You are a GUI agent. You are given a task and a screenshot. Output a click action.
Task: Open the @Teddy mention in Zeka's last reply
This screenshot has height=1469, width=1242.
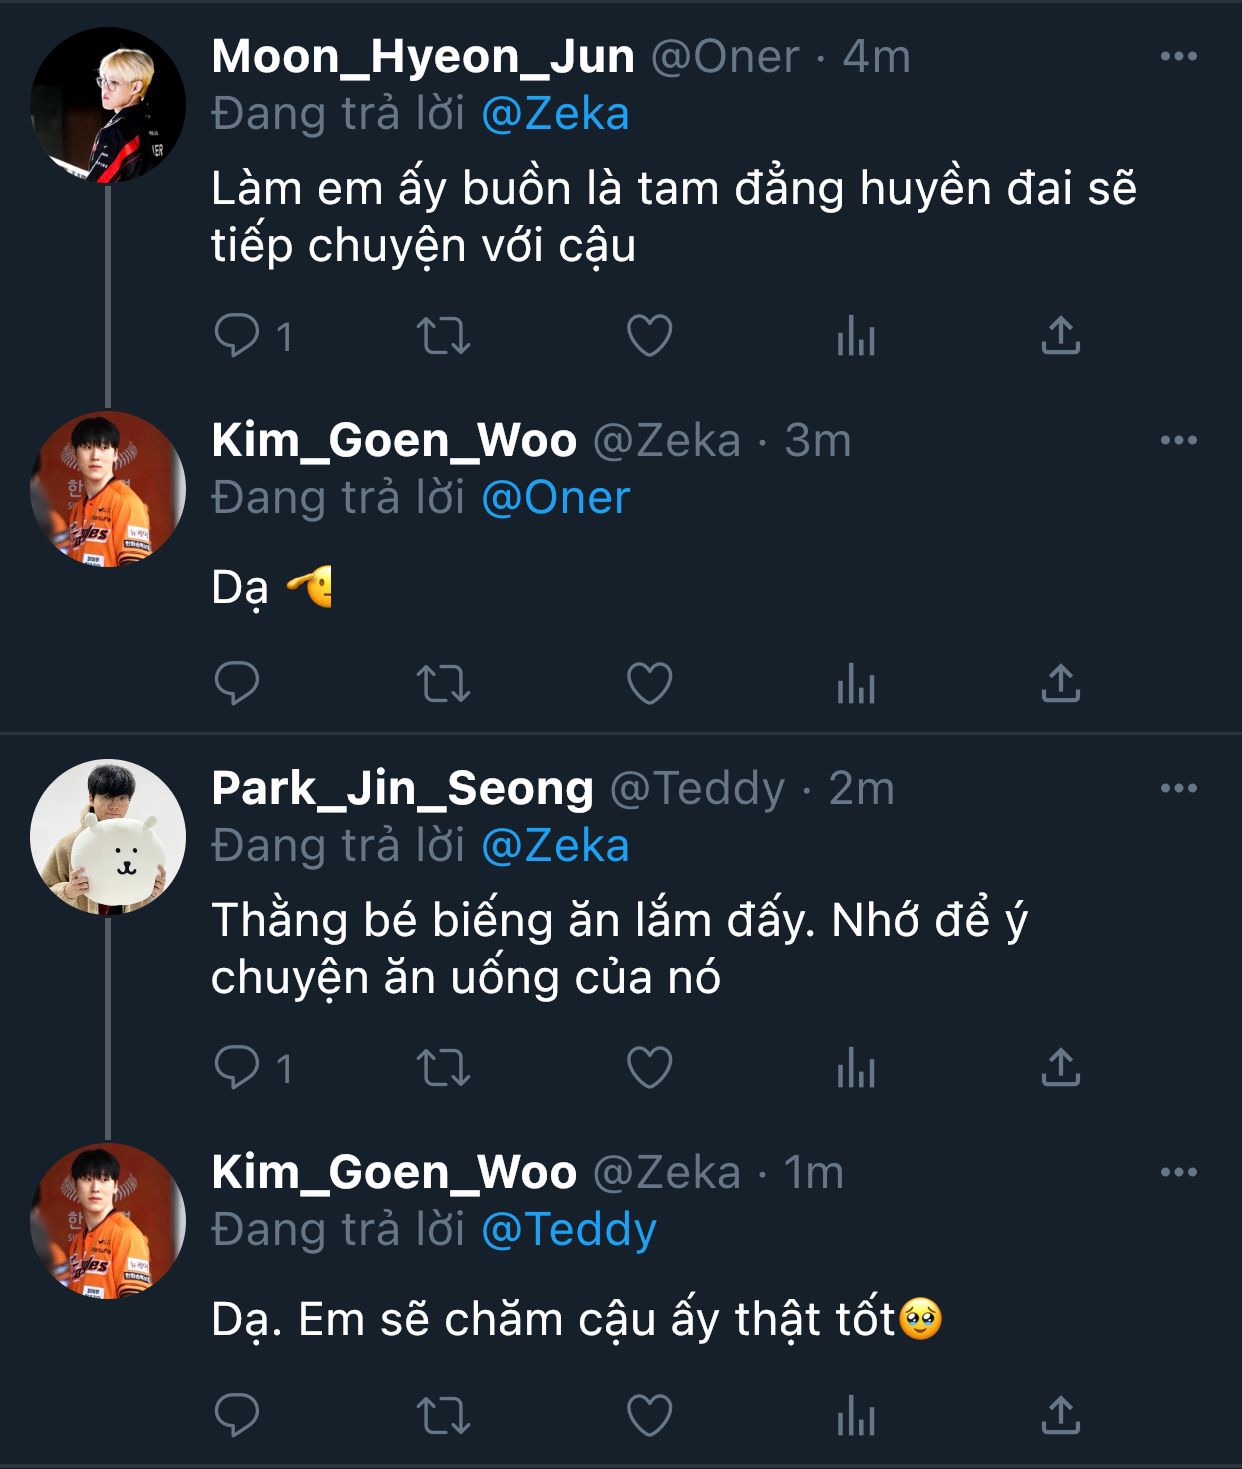tap(568, 1230)
